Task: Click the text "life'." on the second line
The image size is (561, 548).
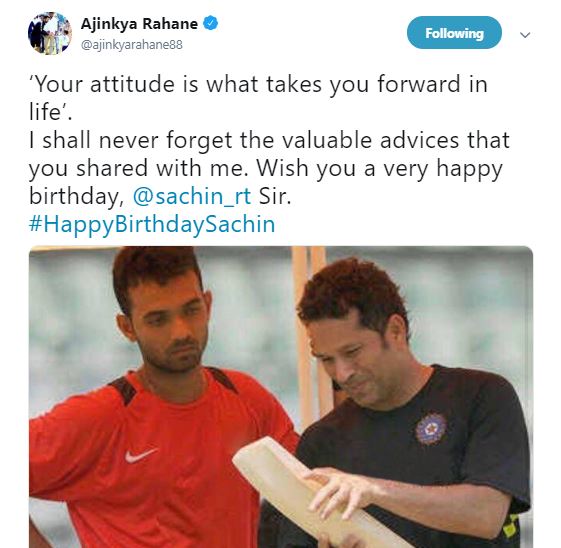Action: coord(50,112)
